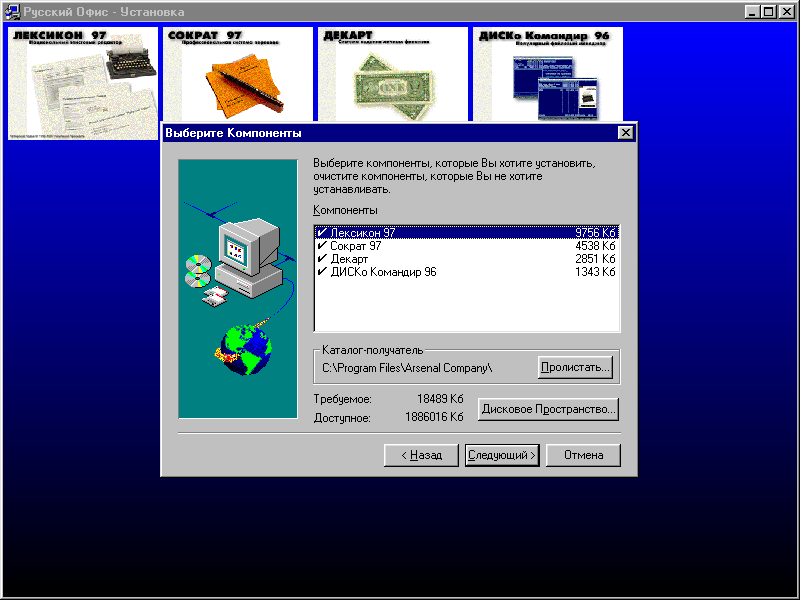Viewport: 800px width, 600px height.
Task: Click the Русский Офис window title bar icon
Action: 11,12
